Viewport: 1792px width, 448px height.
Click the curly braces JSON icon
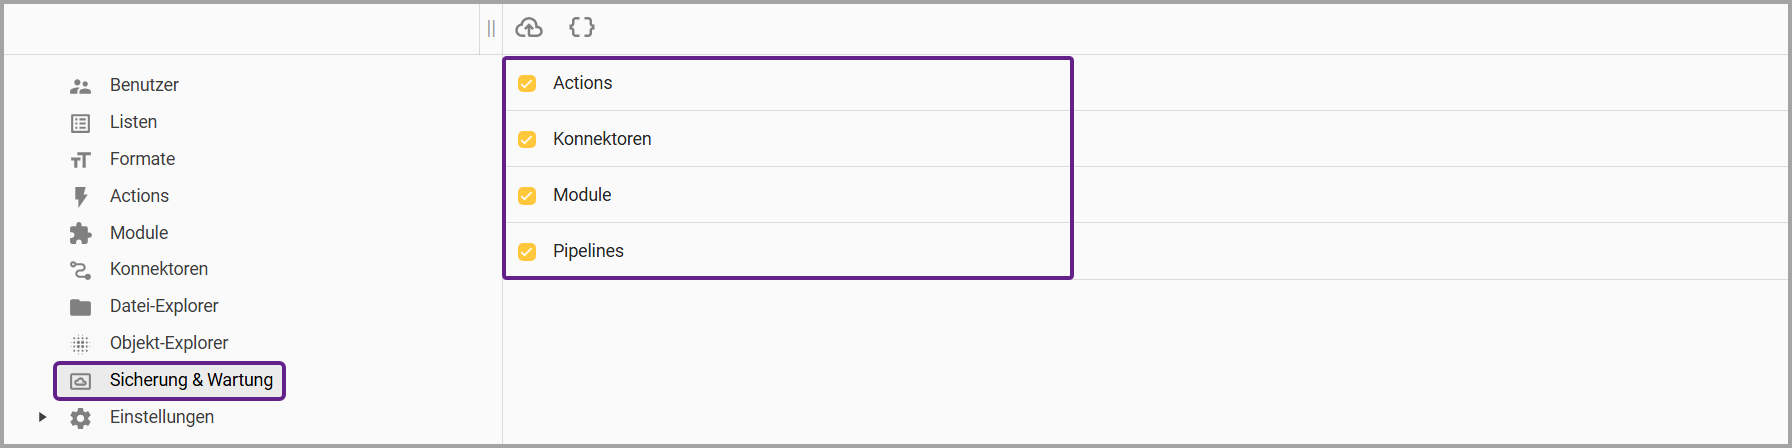581,28
